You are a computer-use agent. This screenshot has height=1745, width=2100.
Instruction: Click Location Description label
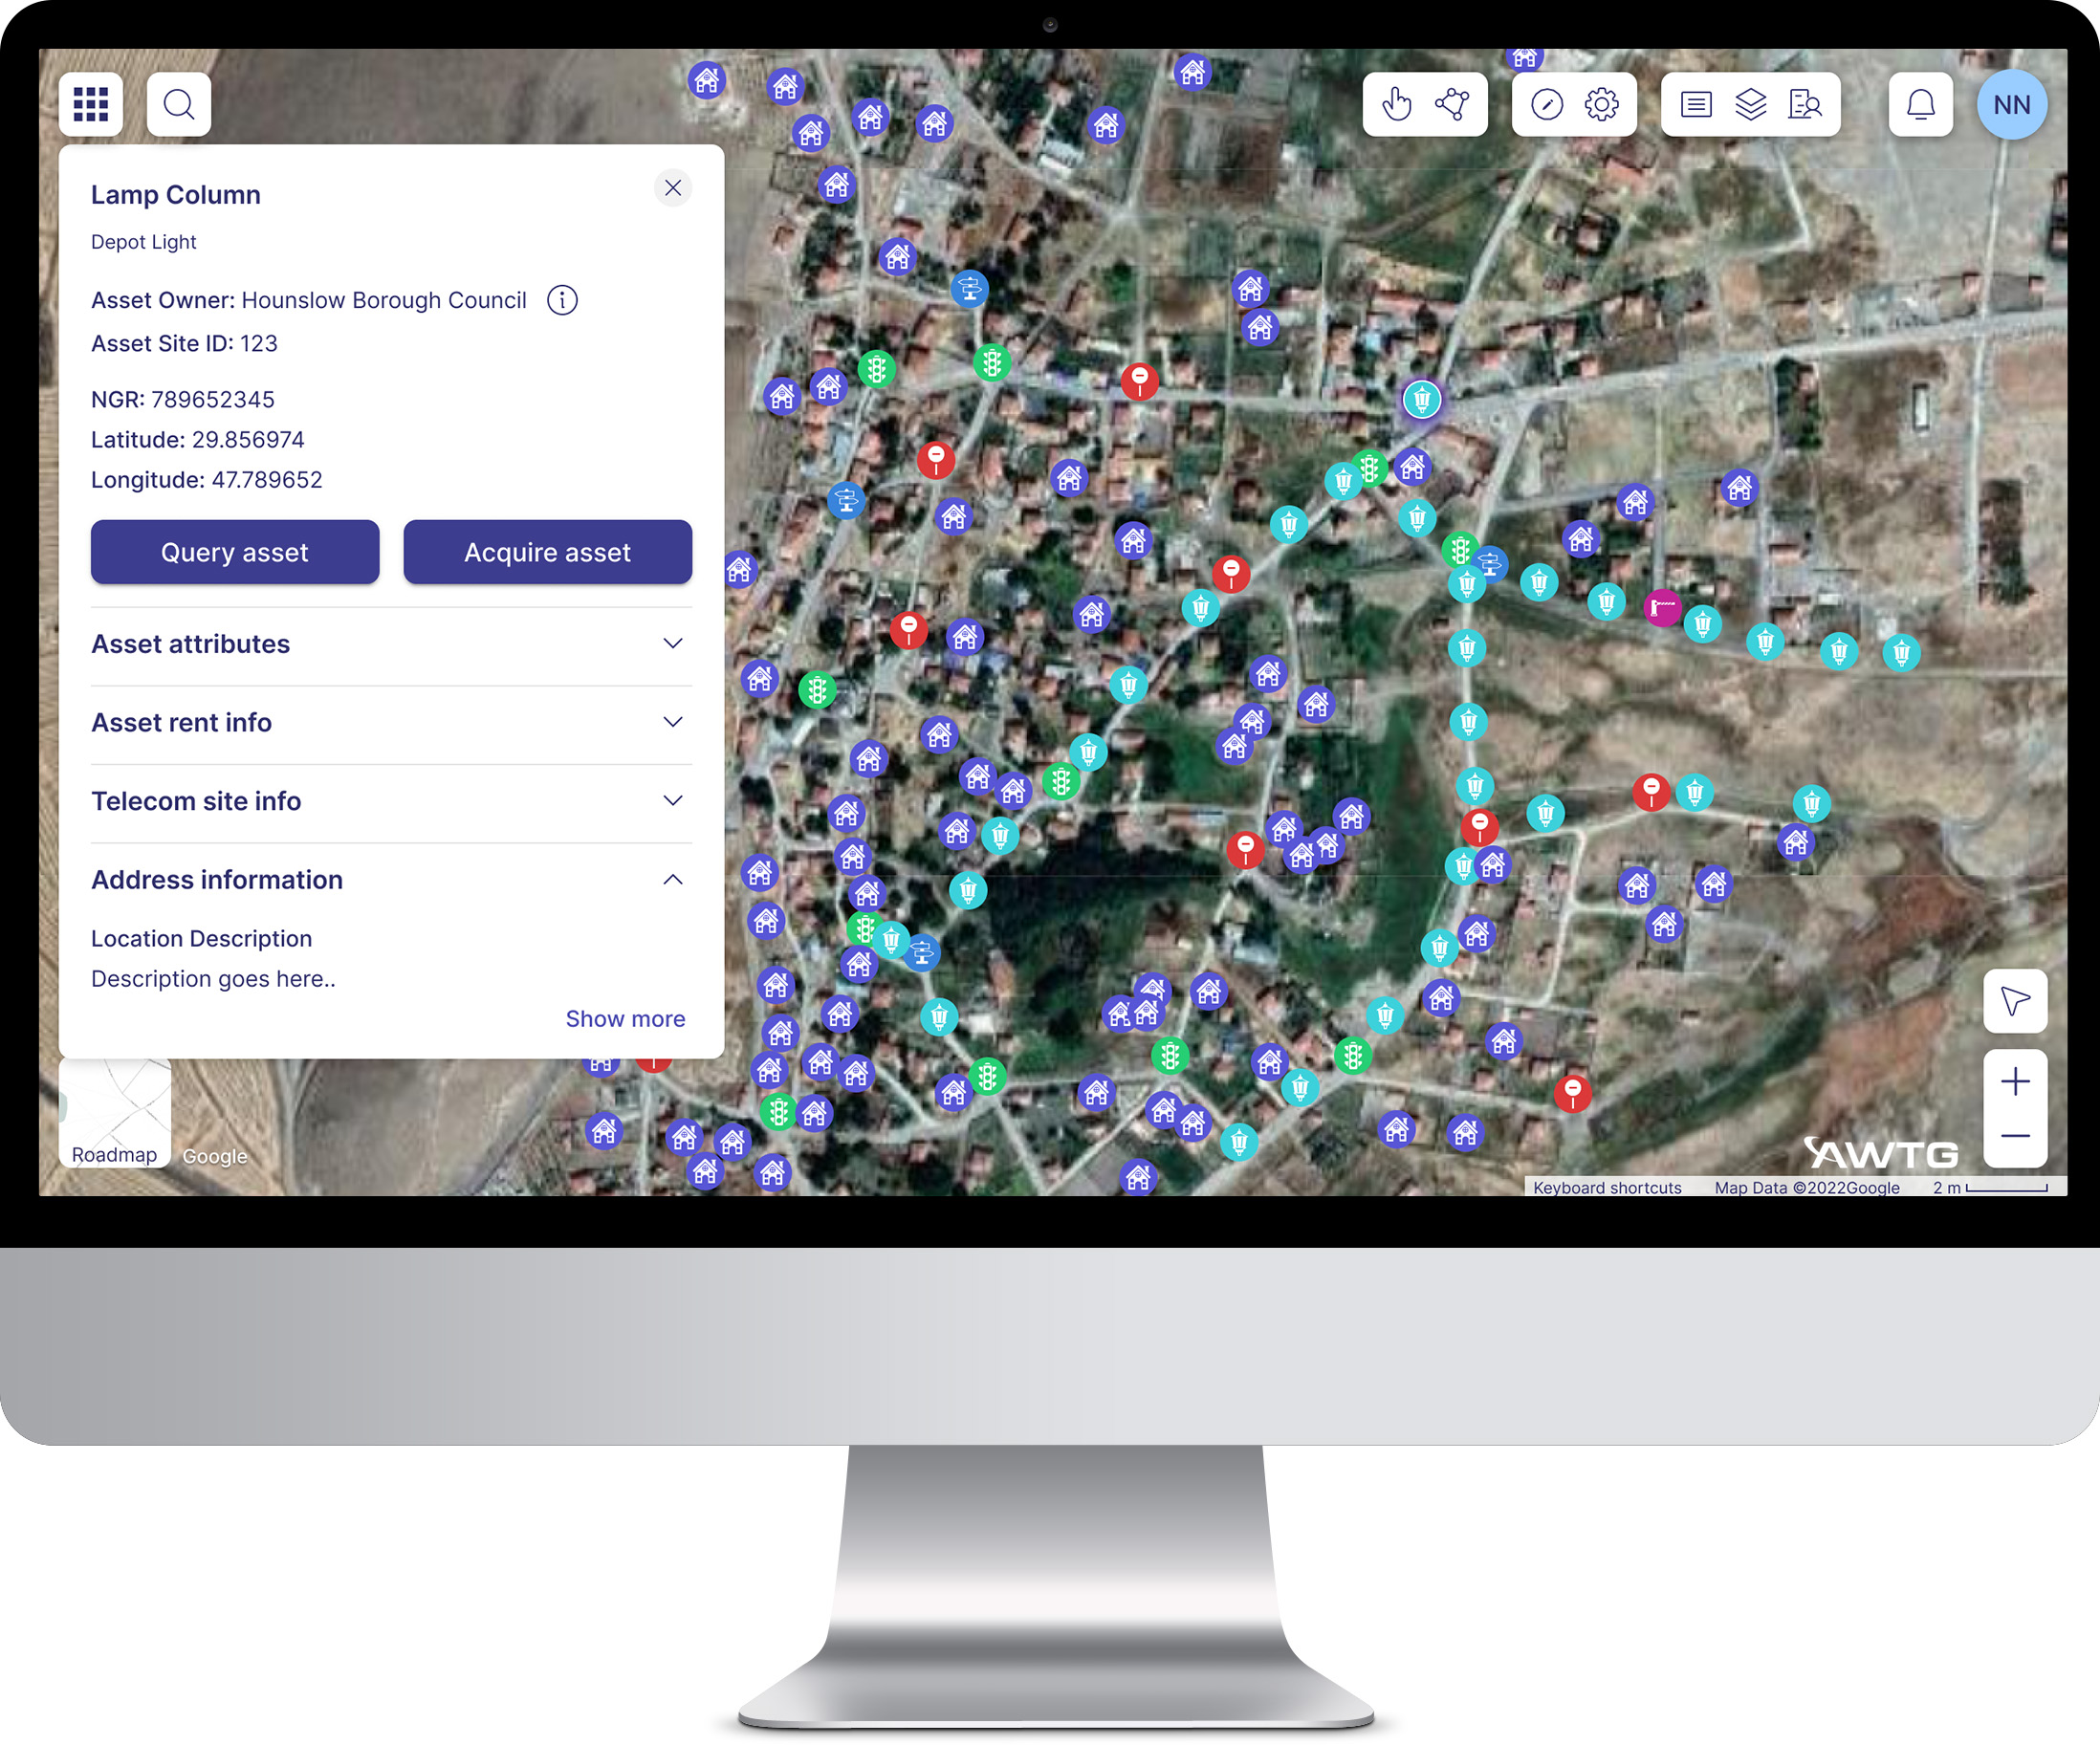202,939
